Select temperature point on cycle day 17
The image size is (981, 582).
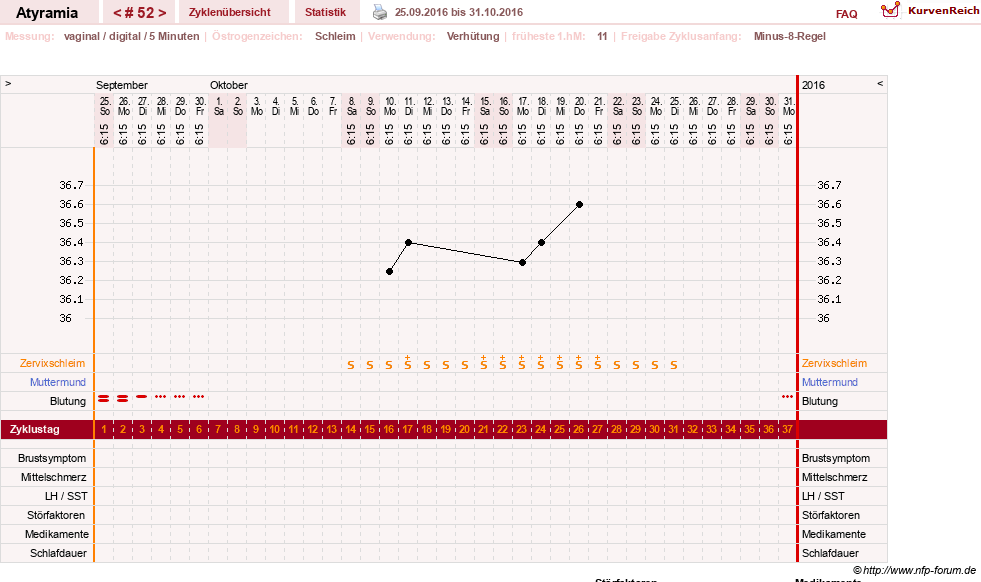pos(409,242)
